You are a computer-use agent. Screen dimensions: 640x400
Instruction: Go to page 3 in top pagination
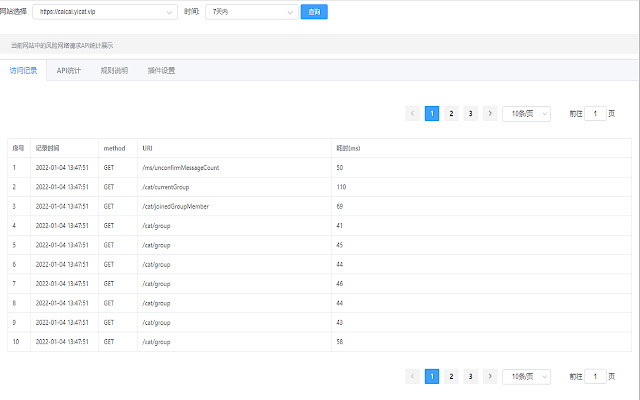tap(471, 113)
